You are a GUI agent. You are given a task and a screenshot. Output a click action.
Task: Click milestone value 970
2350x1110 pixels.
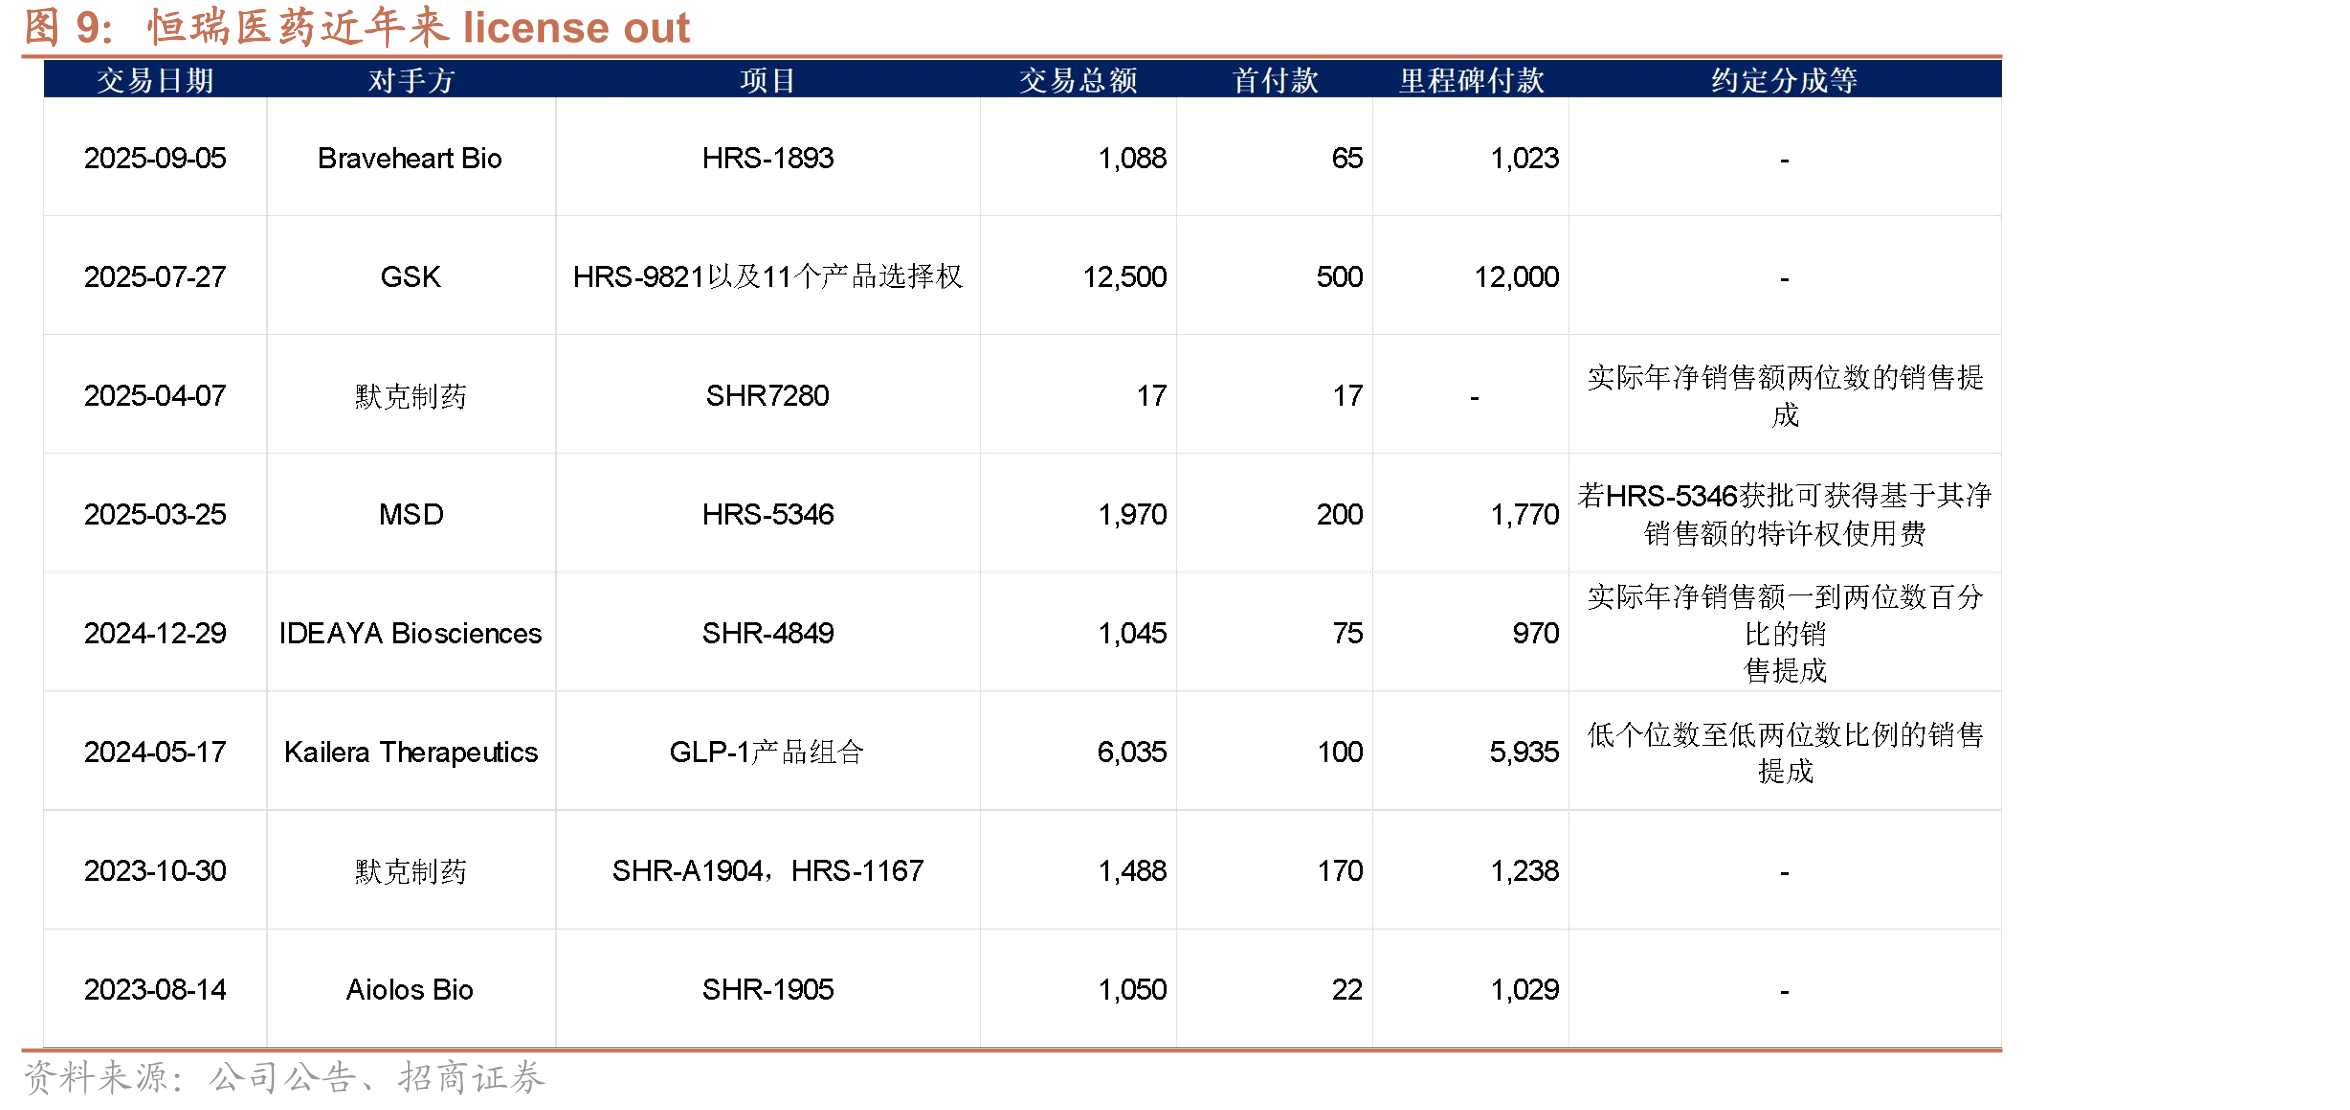pos(1535,634)
